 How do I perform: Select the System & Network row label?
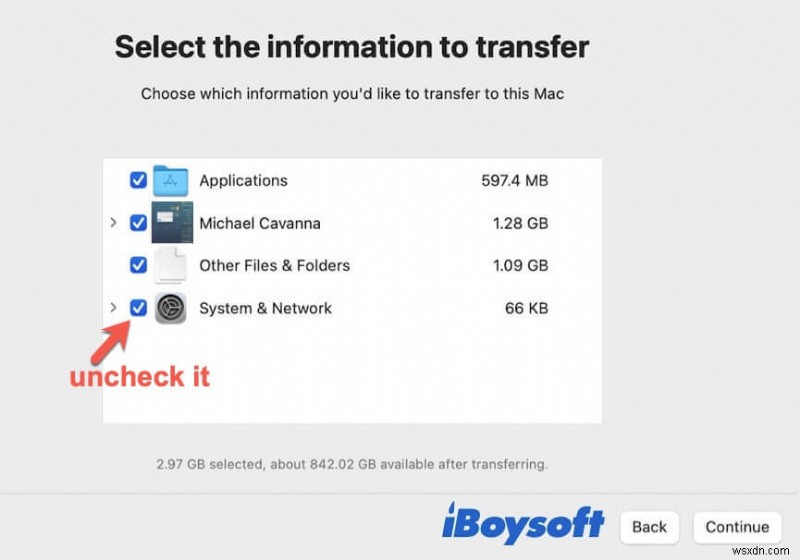click(x=265, y=308)
